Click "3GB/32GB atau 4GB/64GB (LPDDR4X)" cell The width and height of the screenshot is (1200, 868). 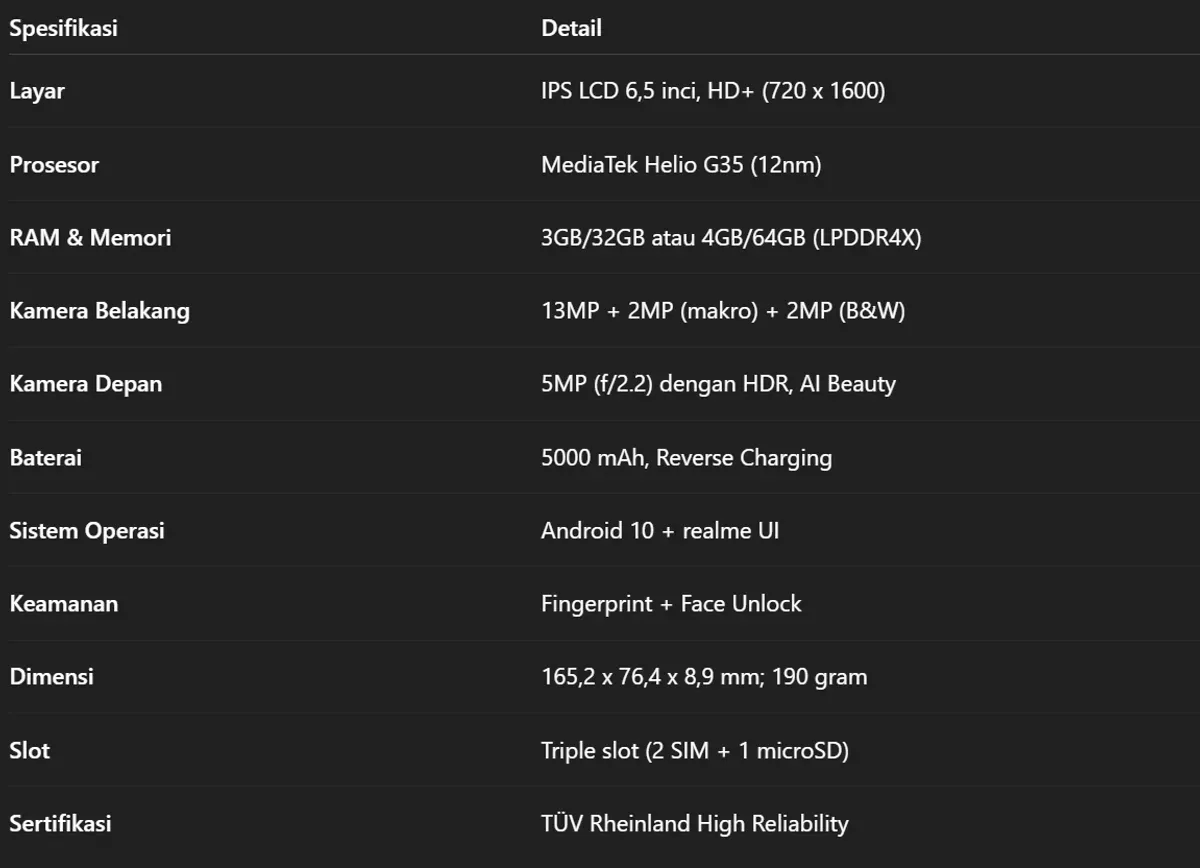pos(731,237)
